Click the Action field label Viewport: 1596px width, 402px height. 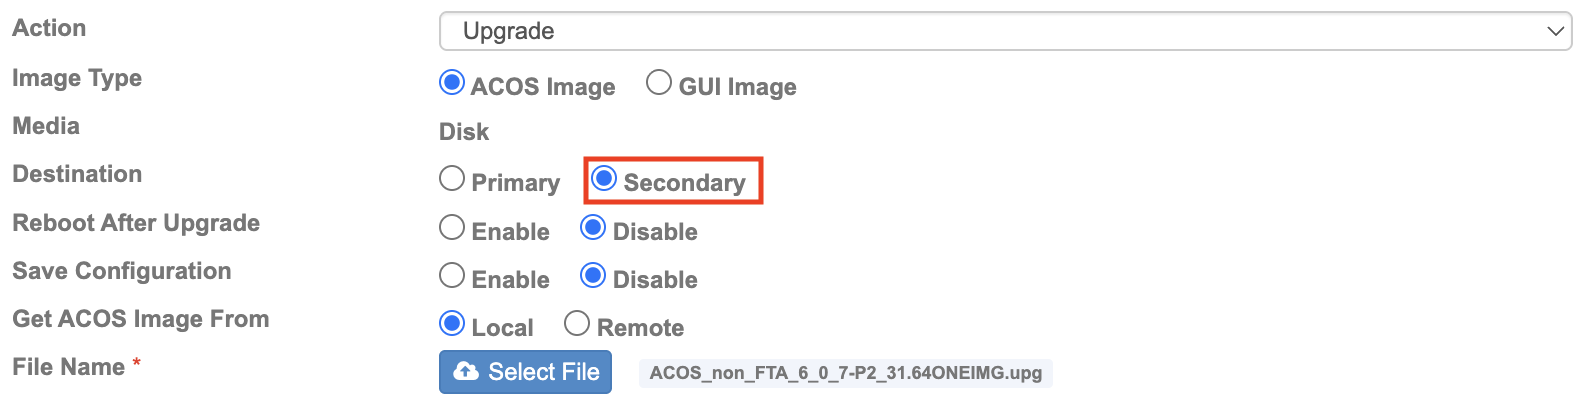click(x=49, y=28)
